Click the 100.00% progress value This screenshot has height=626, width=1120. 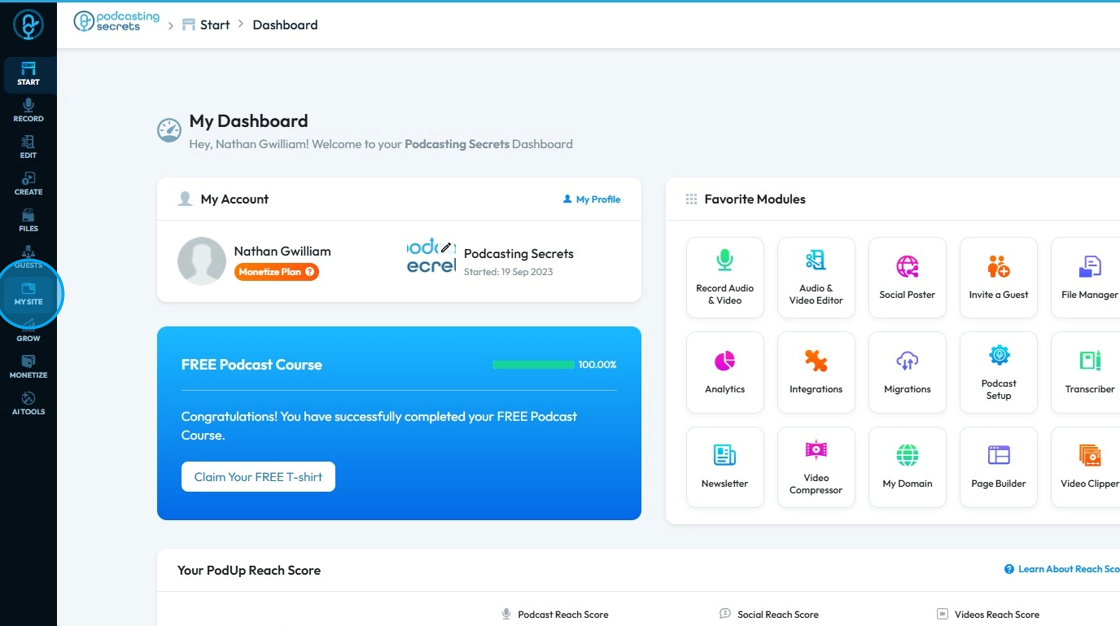pos(597,364)
